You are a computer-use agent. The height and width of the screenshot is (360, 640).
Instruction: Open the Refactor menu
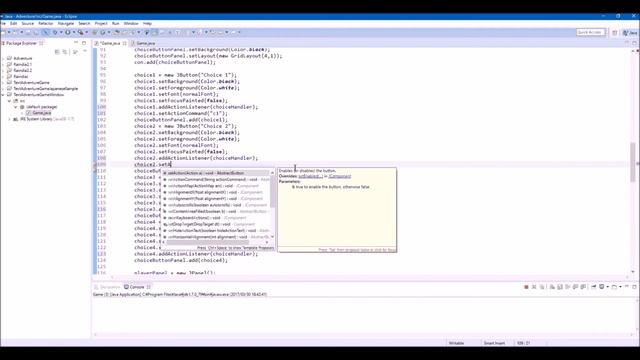[46, 24]
